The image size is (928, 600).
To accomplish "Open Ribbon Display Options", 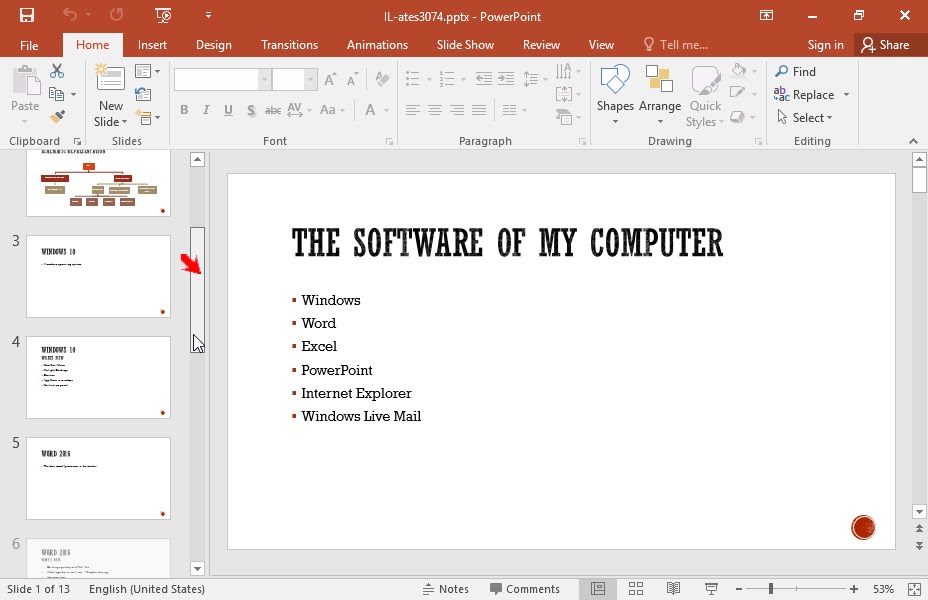I will [x=766, y=15].
